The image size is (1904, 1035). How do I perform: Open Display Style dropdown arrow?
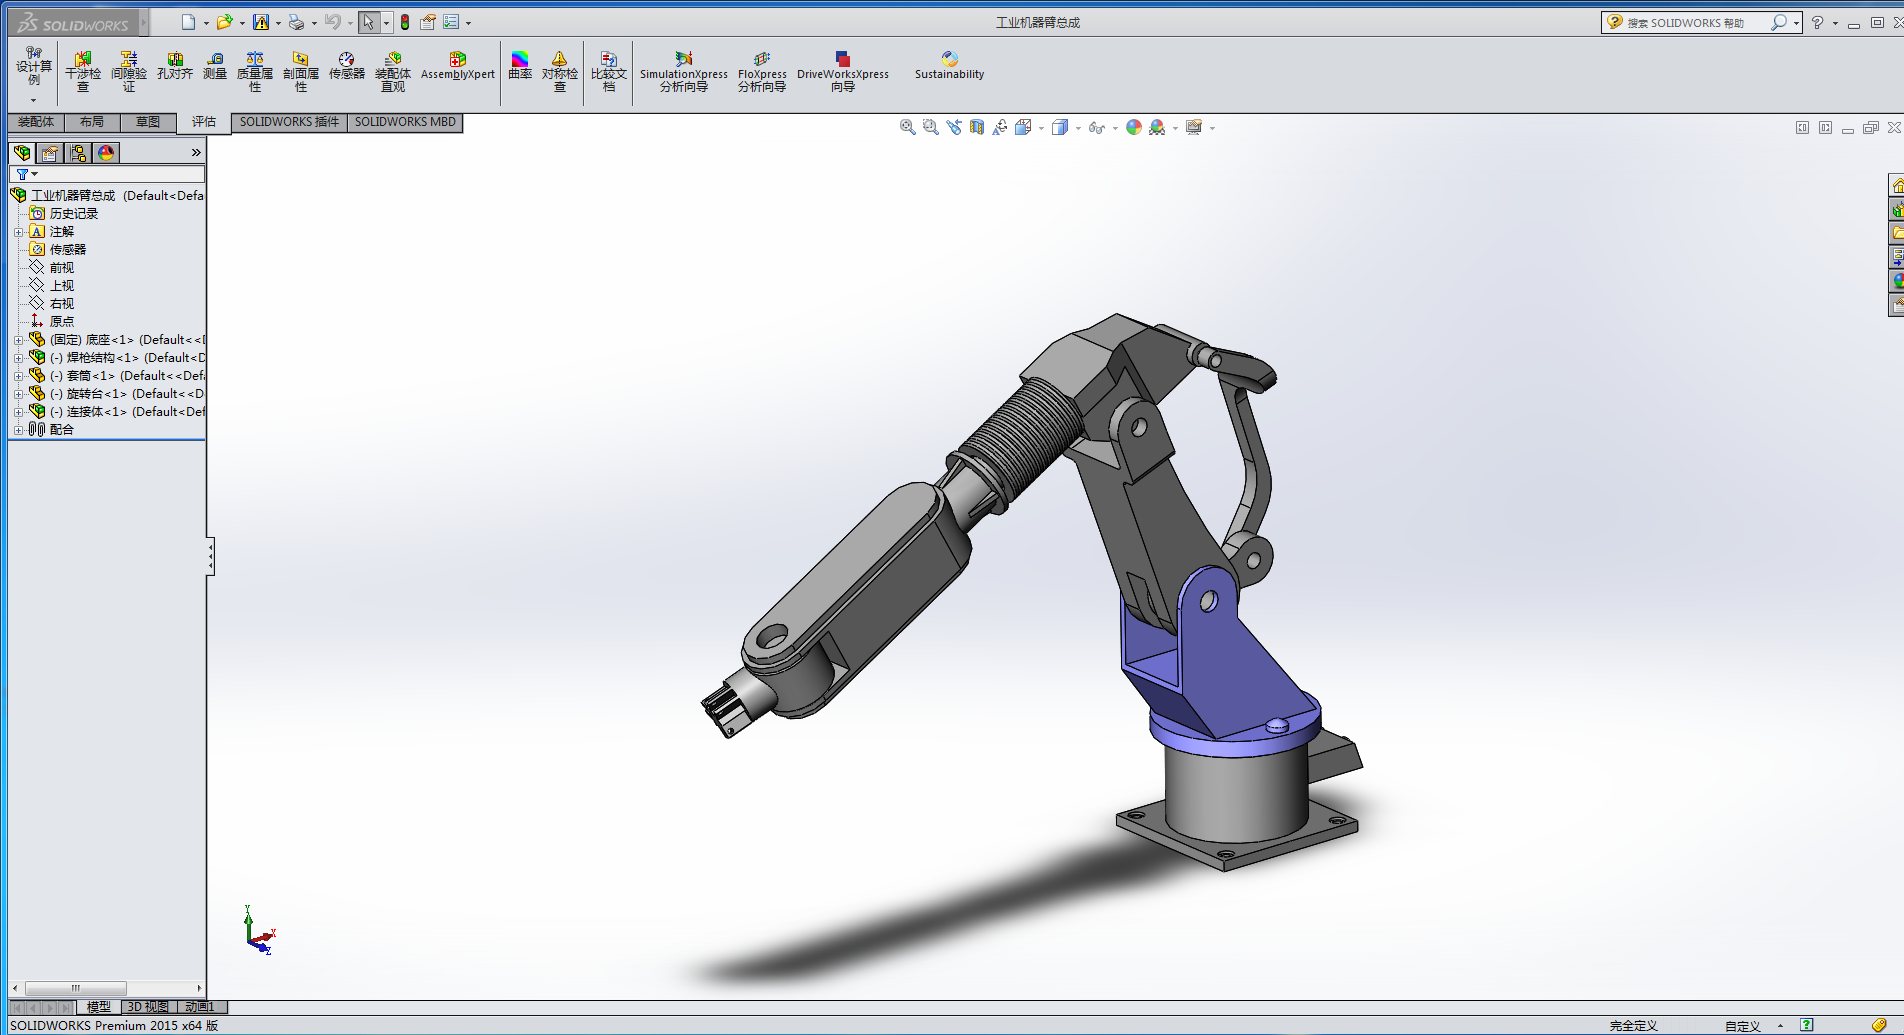pos(1078,128)
